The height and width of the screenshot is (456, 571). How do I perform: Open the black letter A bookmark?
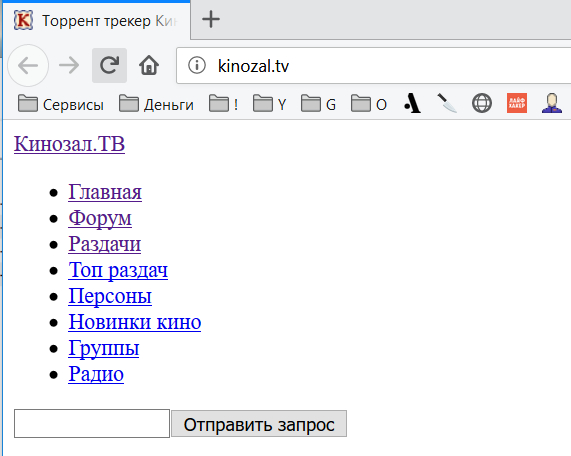point(413,104)
